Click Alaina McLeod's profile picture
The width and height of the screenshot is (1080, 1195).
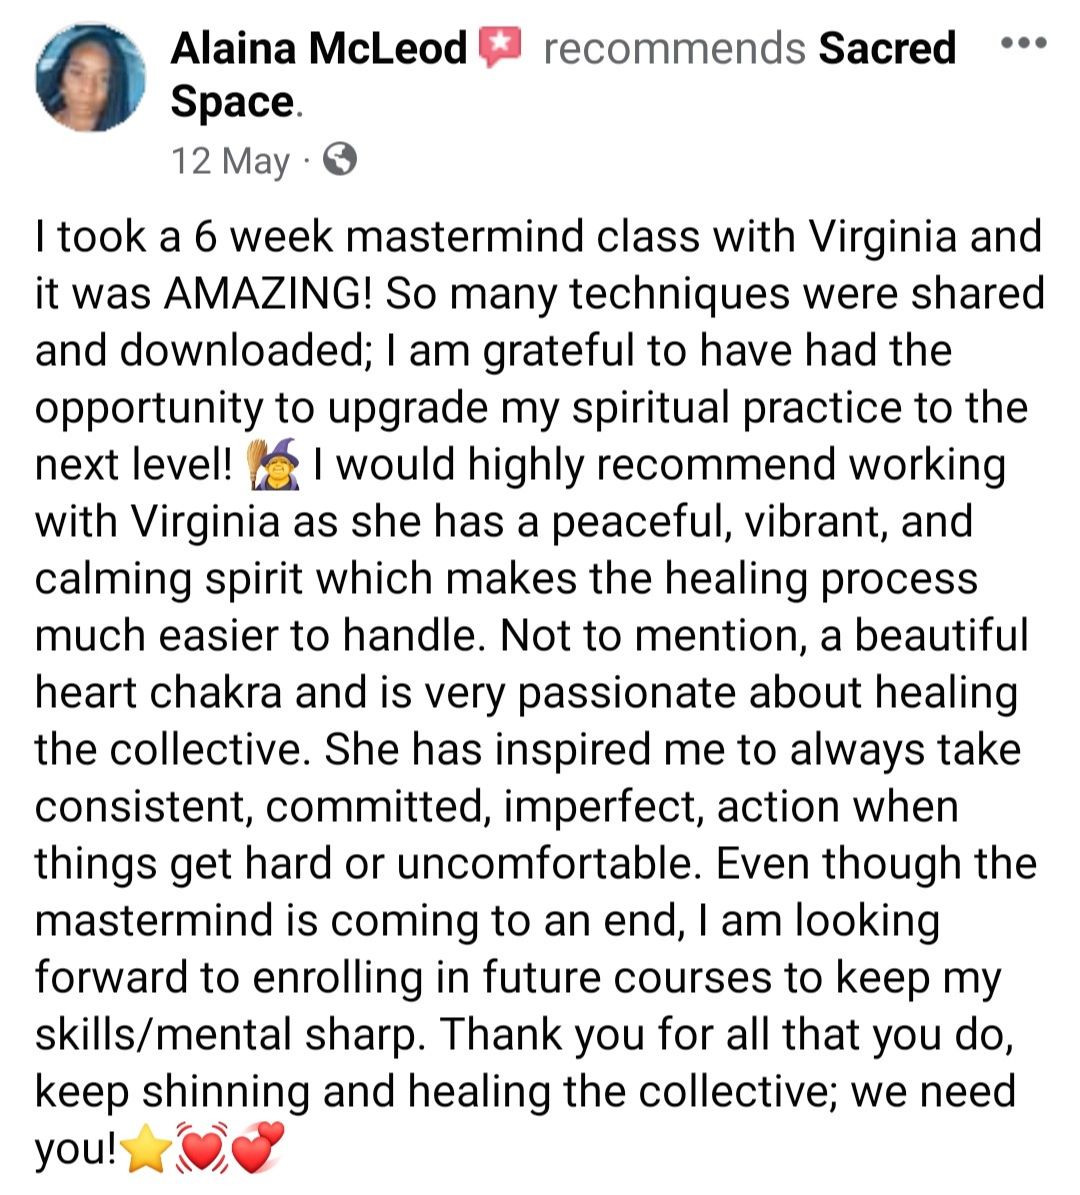click(90, 78)
